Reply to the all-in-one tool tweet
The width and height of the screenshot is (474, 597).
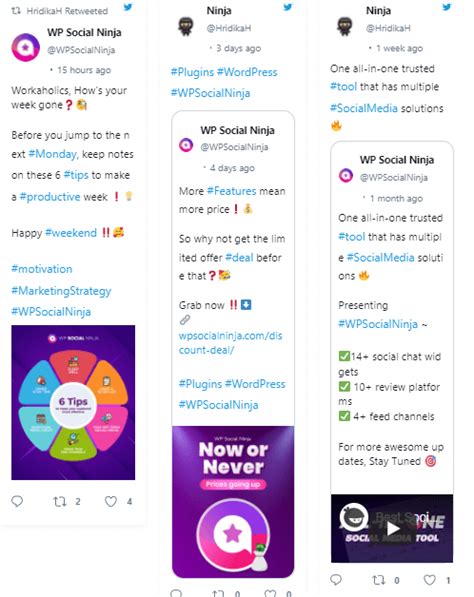tap(336, 579)
